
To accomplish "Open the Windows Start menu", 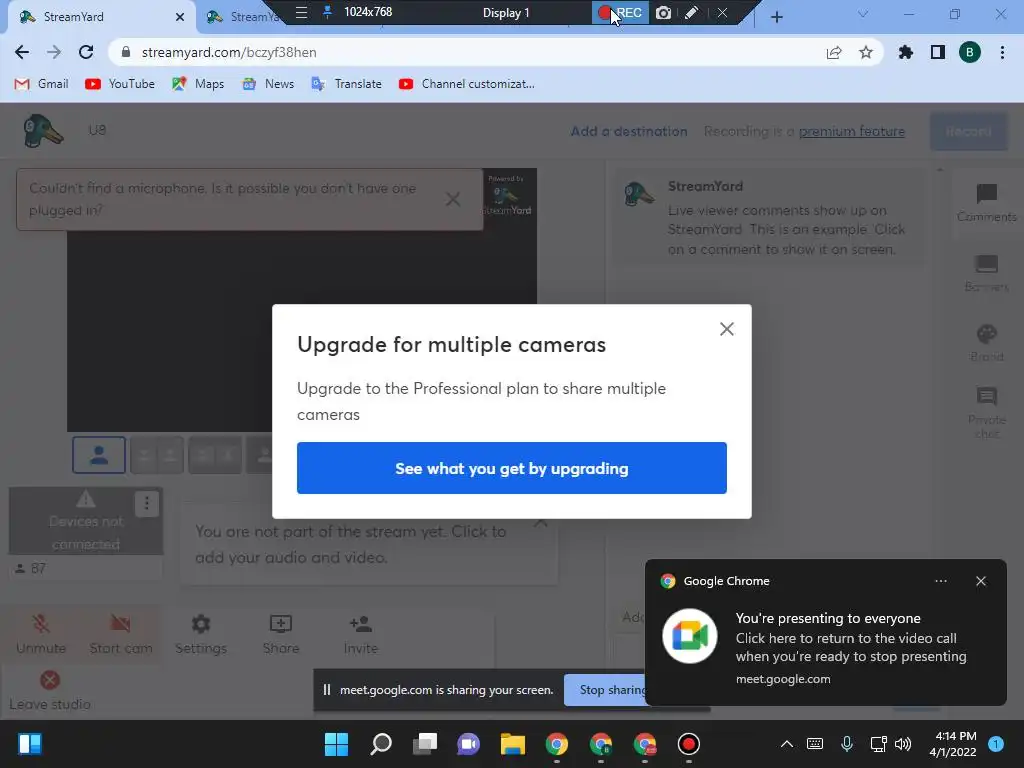I will pyautogui.click(x=336, y=744).
